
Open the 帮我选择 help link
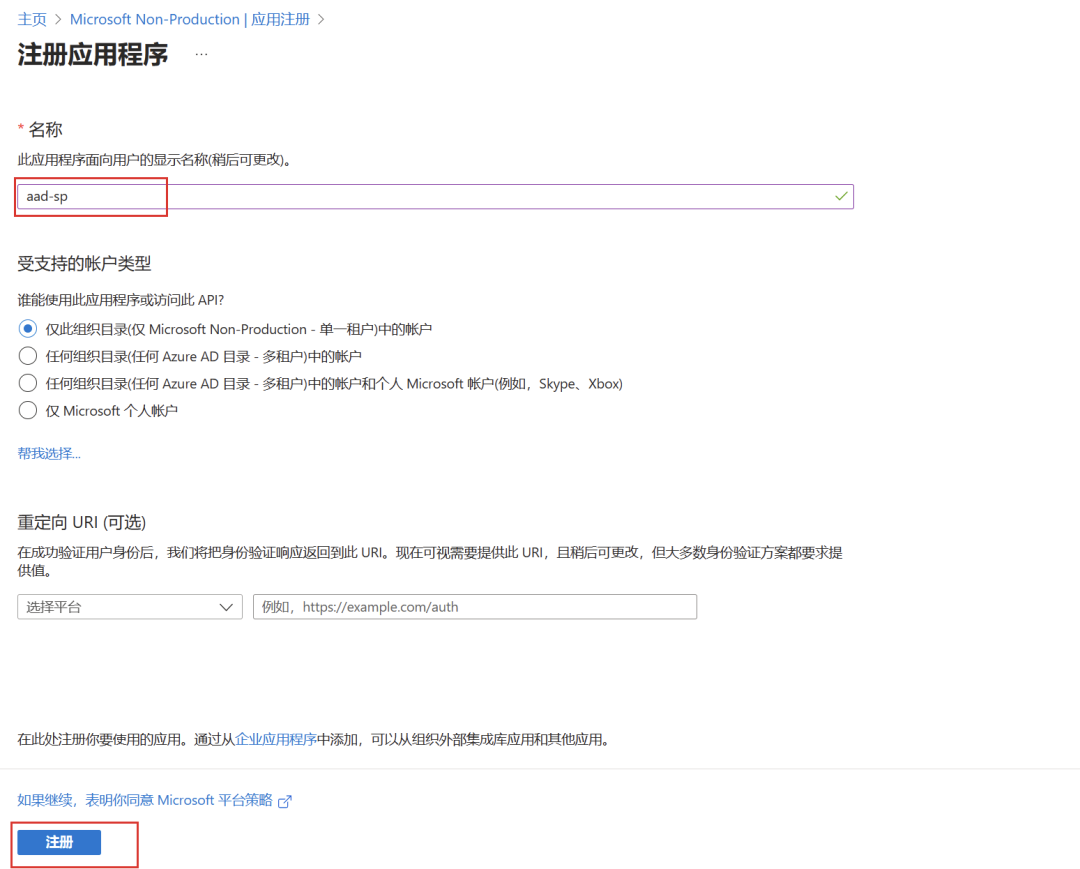pos(49,453)
